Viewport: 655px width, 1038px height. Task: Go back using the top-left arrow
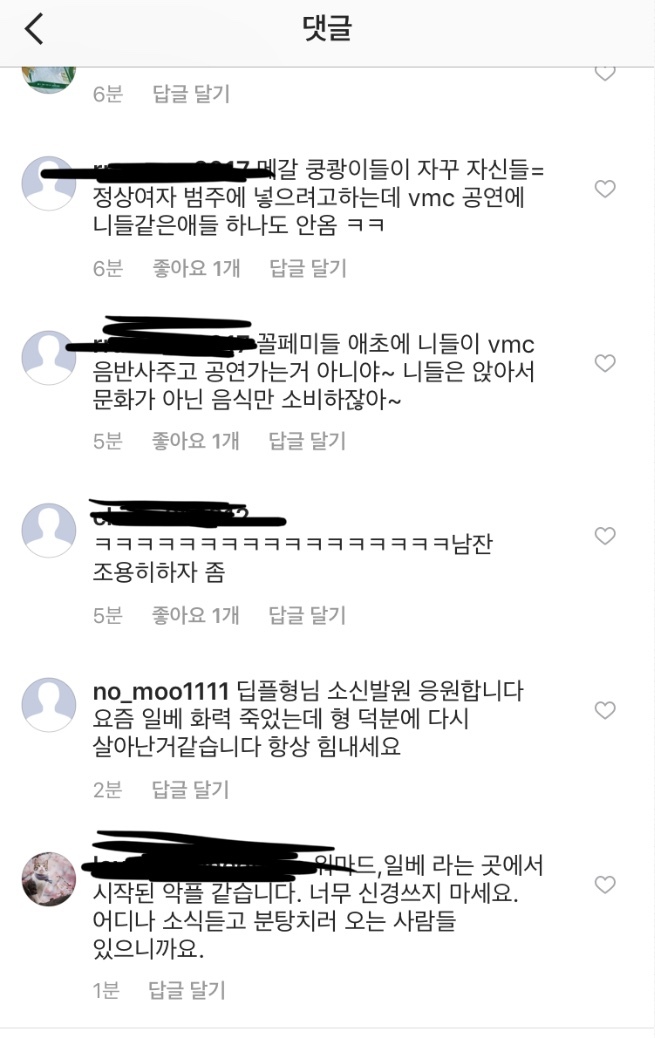click(x=34, y=29)
